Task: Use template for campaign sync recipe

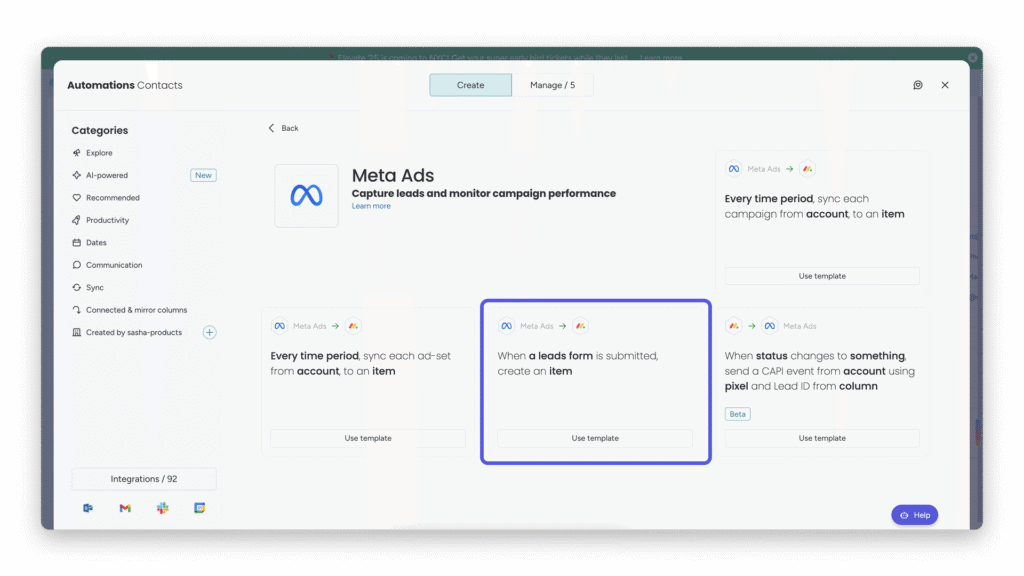Action: (x=822, y=276)
